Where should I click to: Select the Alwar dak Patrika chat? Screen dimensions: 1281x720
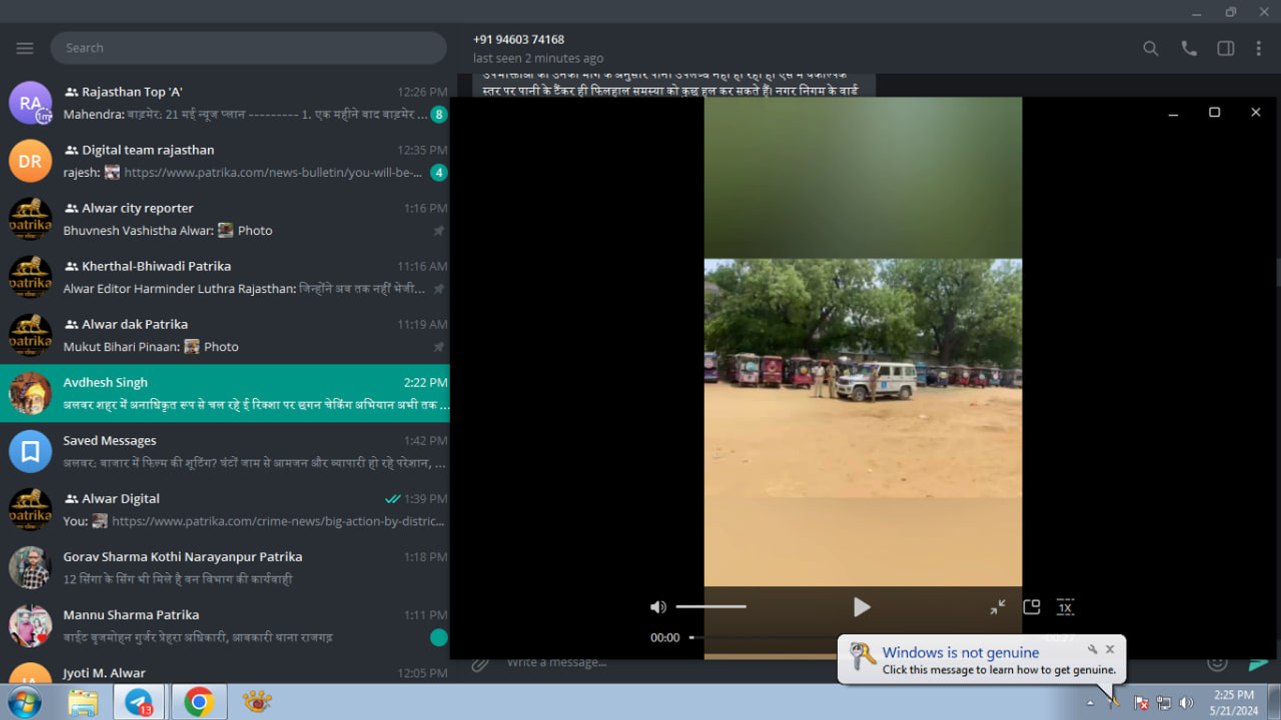[x=225, y=335]
